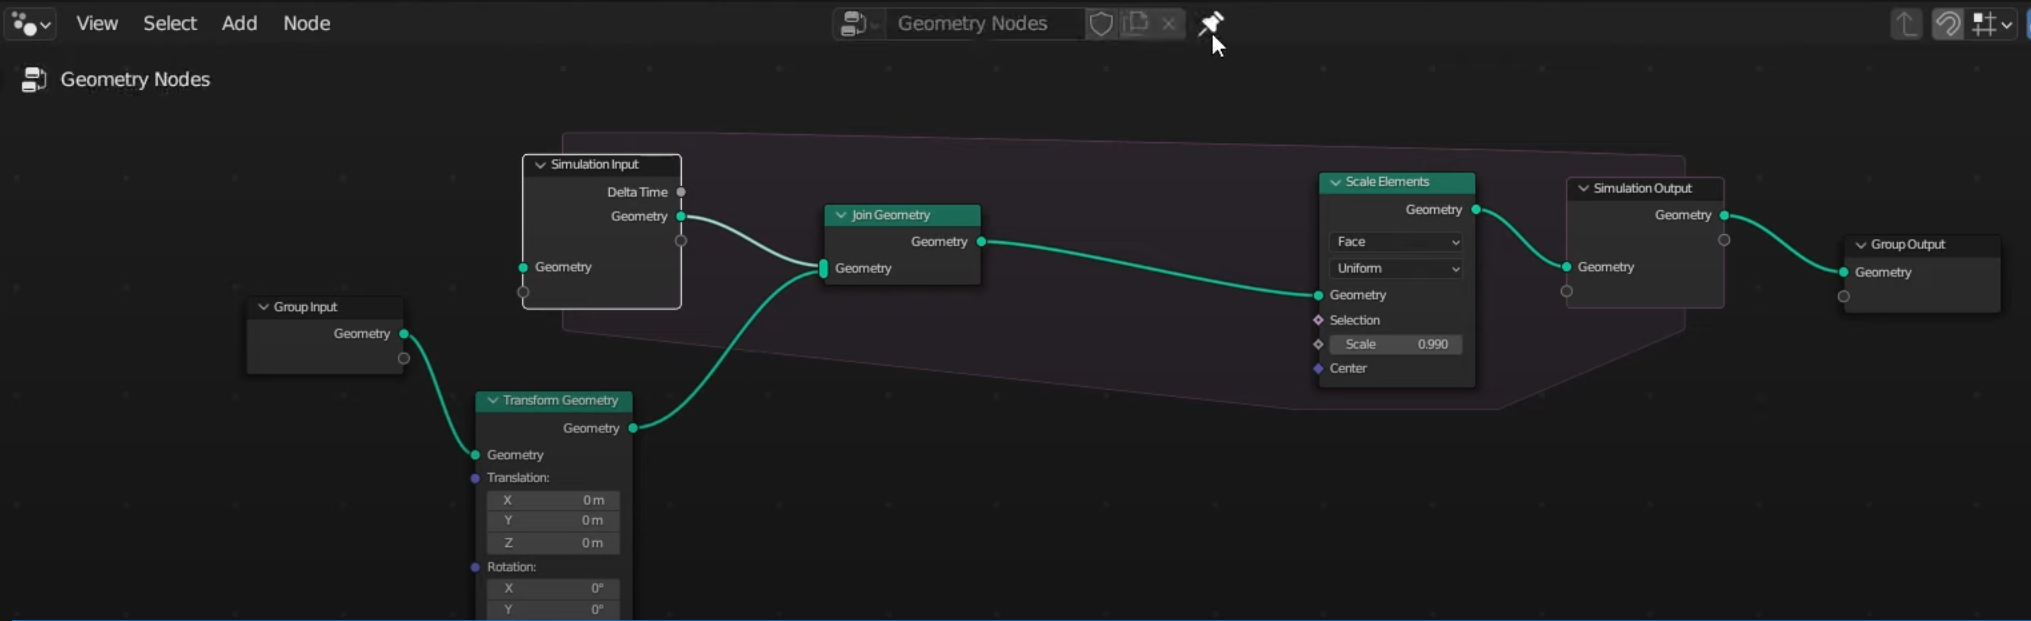Select the Simulation Output node header
Image resolution: width=2031 pixels, height=621 pixels.
coord(1645,188)
